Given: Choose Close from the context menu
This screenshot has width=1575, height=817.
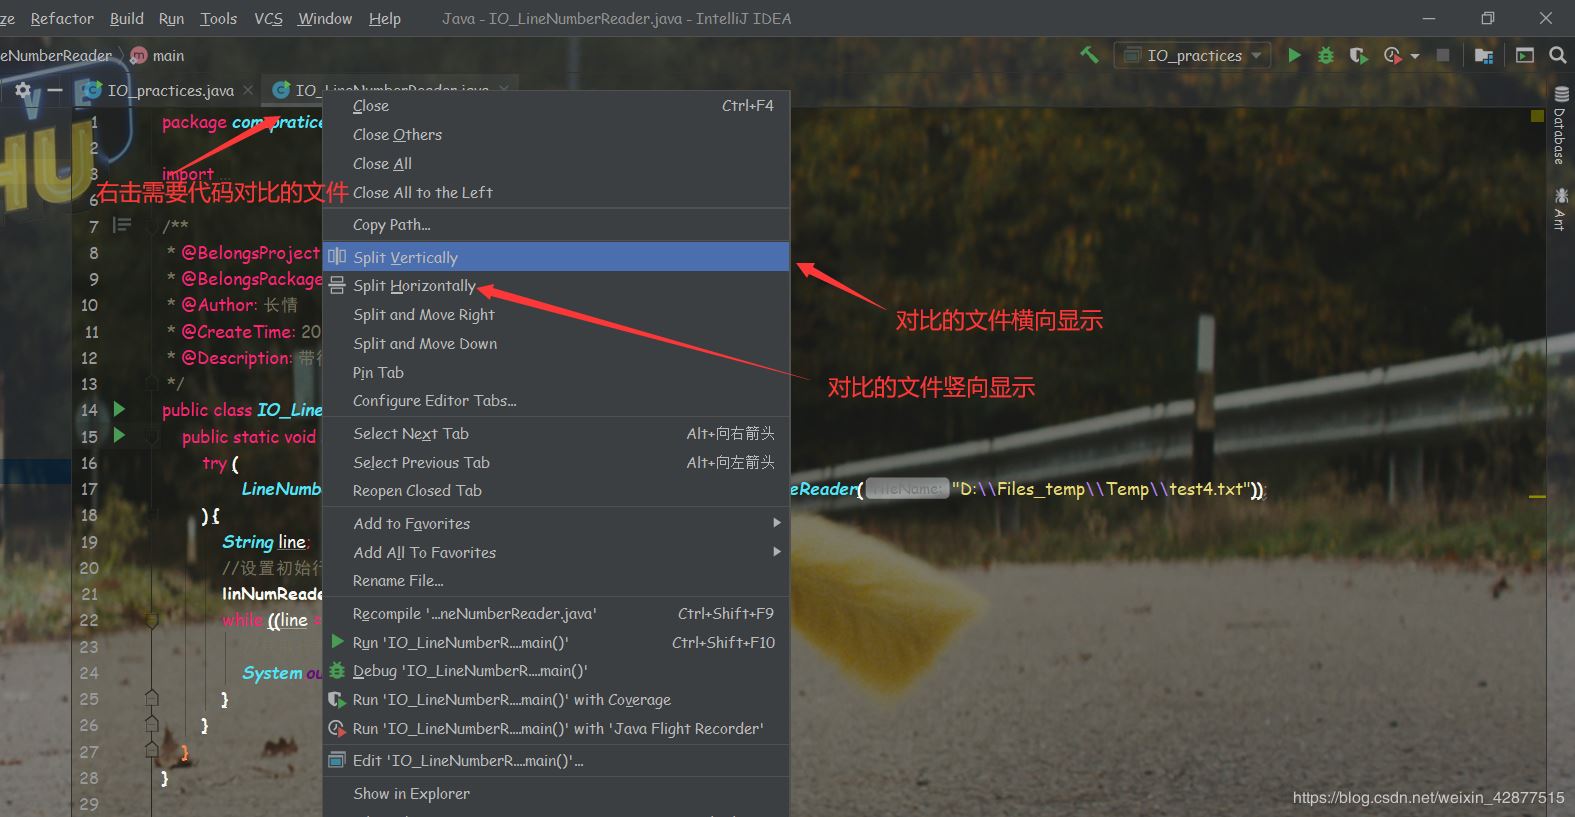Looking at the screenshot, I should [556, 105].
